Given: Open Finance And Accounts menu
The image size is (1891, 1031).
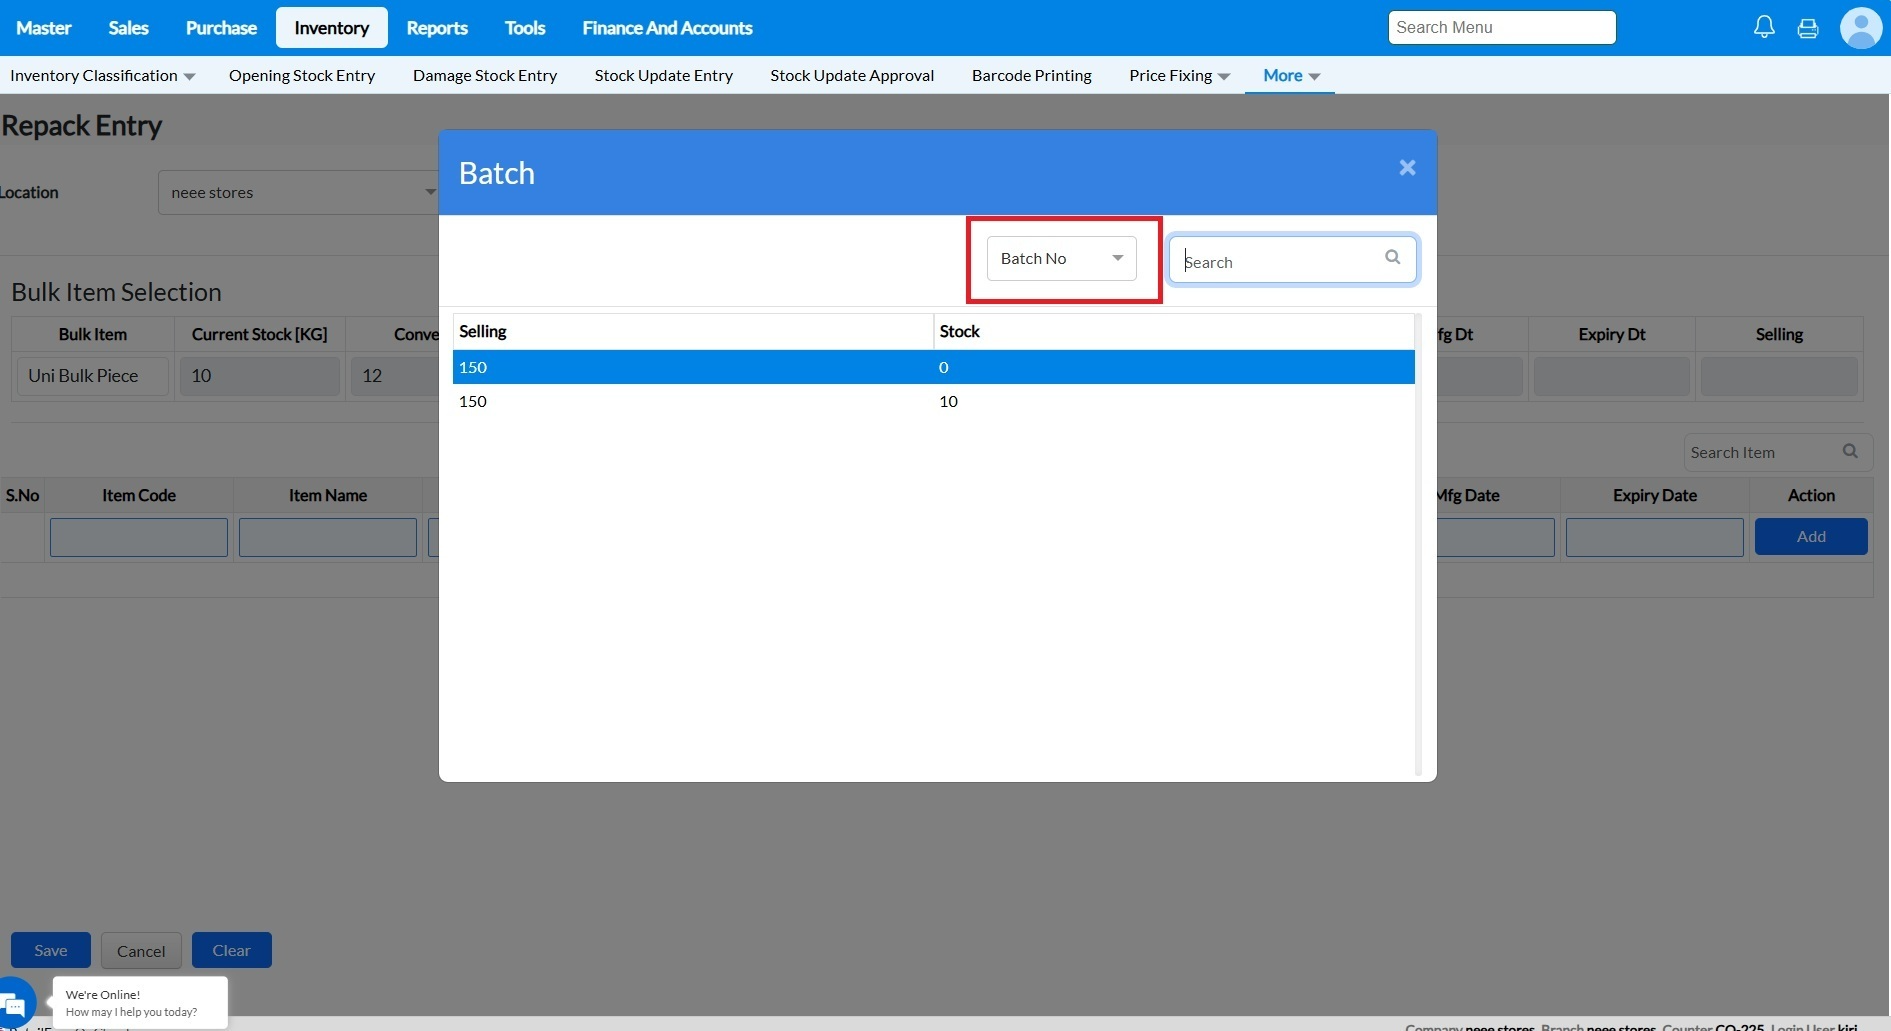Looking at the screenshot, I should [x=667, y=28].
